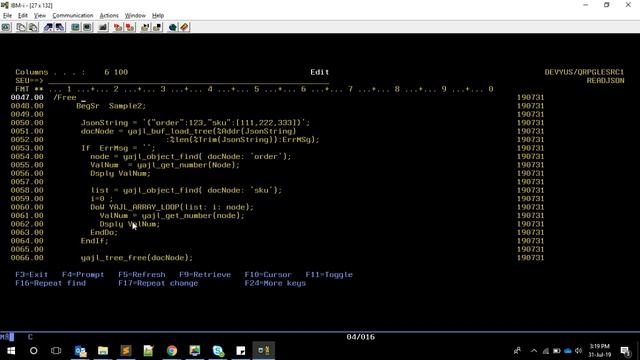Click the Cortana search circle icon
640x360 pixels.
coord(33,351)
